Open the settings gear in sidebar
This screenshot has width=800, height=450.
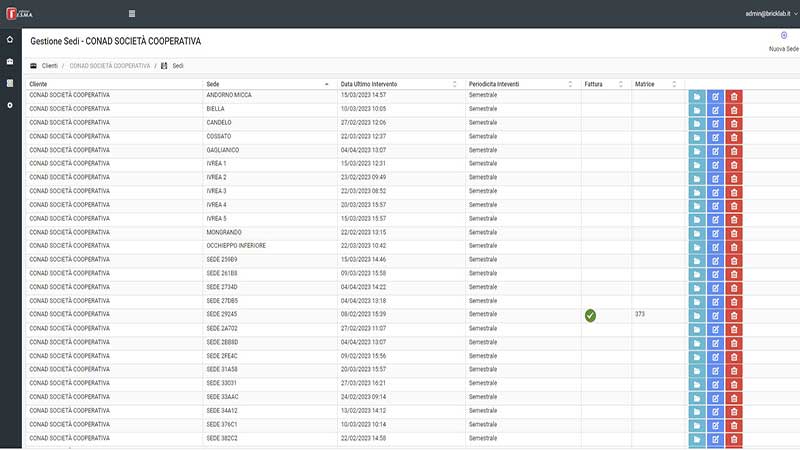[10, 105]
